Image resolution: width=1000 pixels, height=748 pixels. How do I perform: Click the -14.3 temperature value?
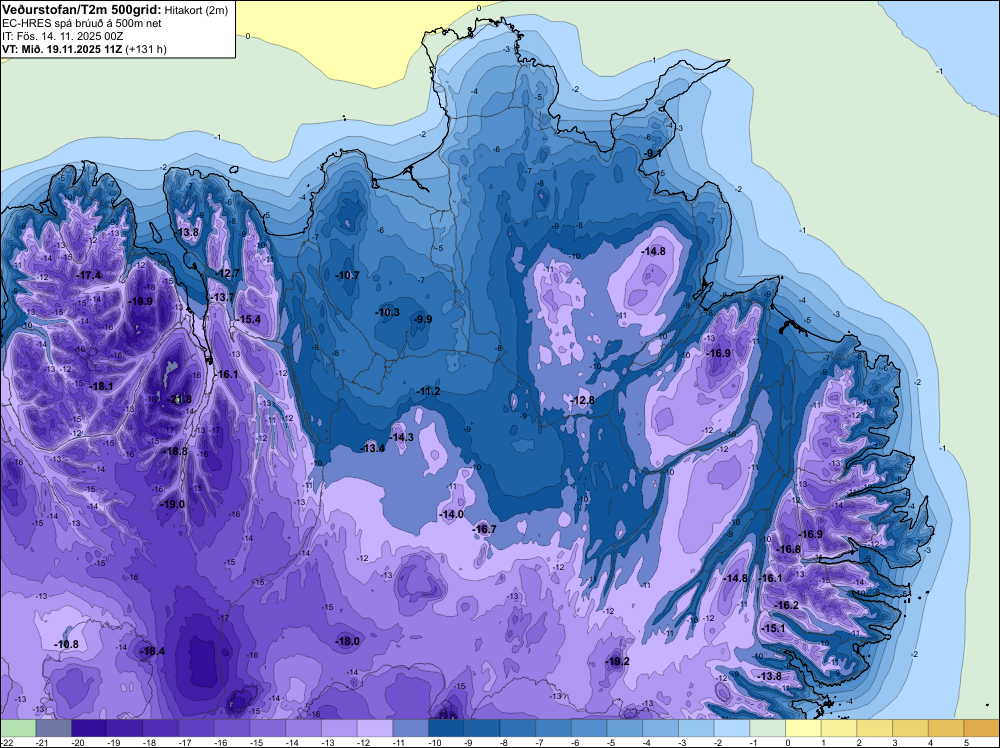(402, 437)
